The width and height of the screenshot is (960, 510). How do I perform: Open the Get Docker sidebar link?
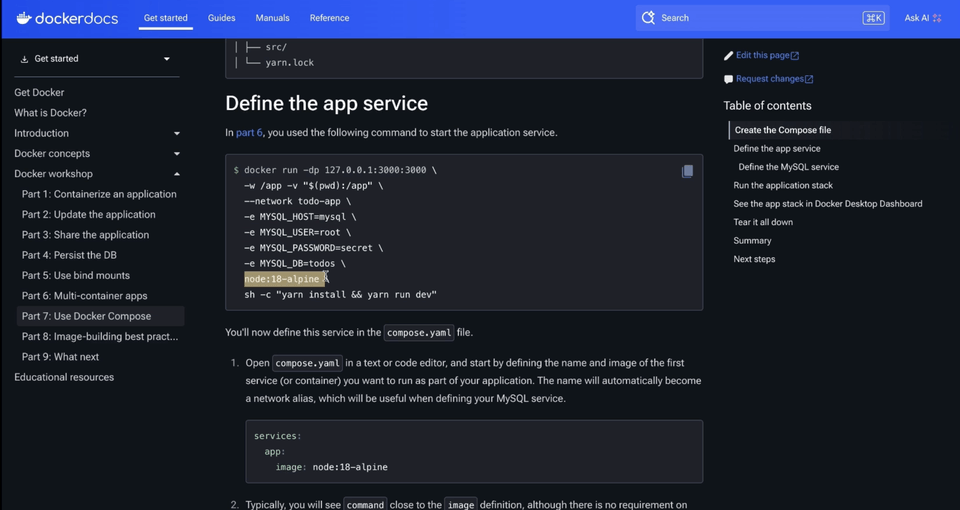(x=39, y=92)
